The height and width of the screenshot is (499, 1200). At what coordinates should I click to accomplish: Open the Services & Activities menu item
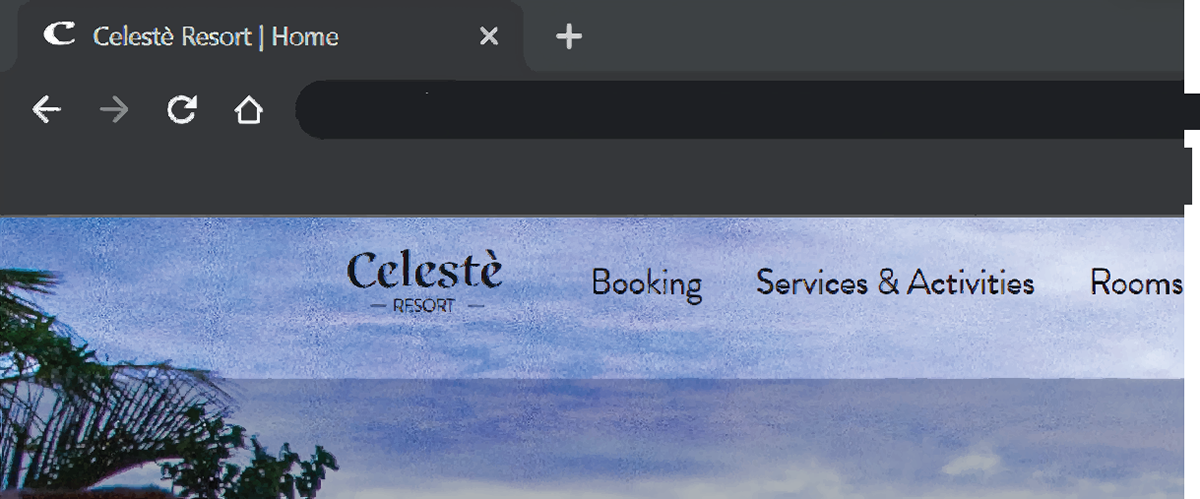(x=895, y=283)
